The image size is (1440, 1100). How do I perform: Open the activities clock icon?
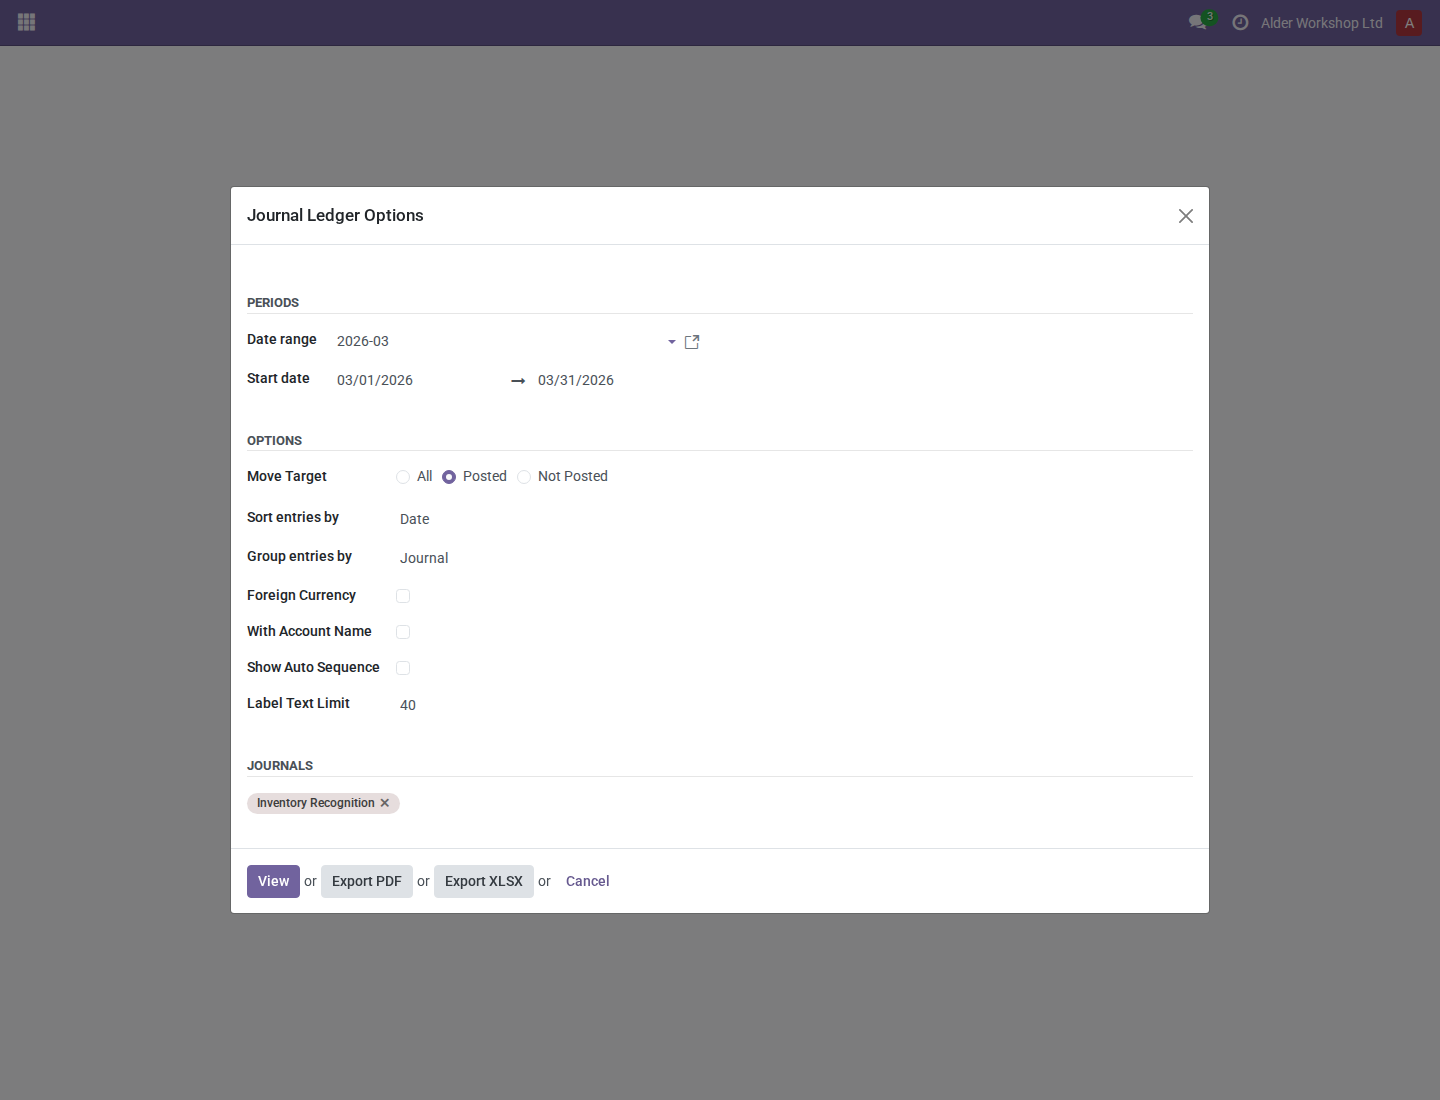(1240, 22)
